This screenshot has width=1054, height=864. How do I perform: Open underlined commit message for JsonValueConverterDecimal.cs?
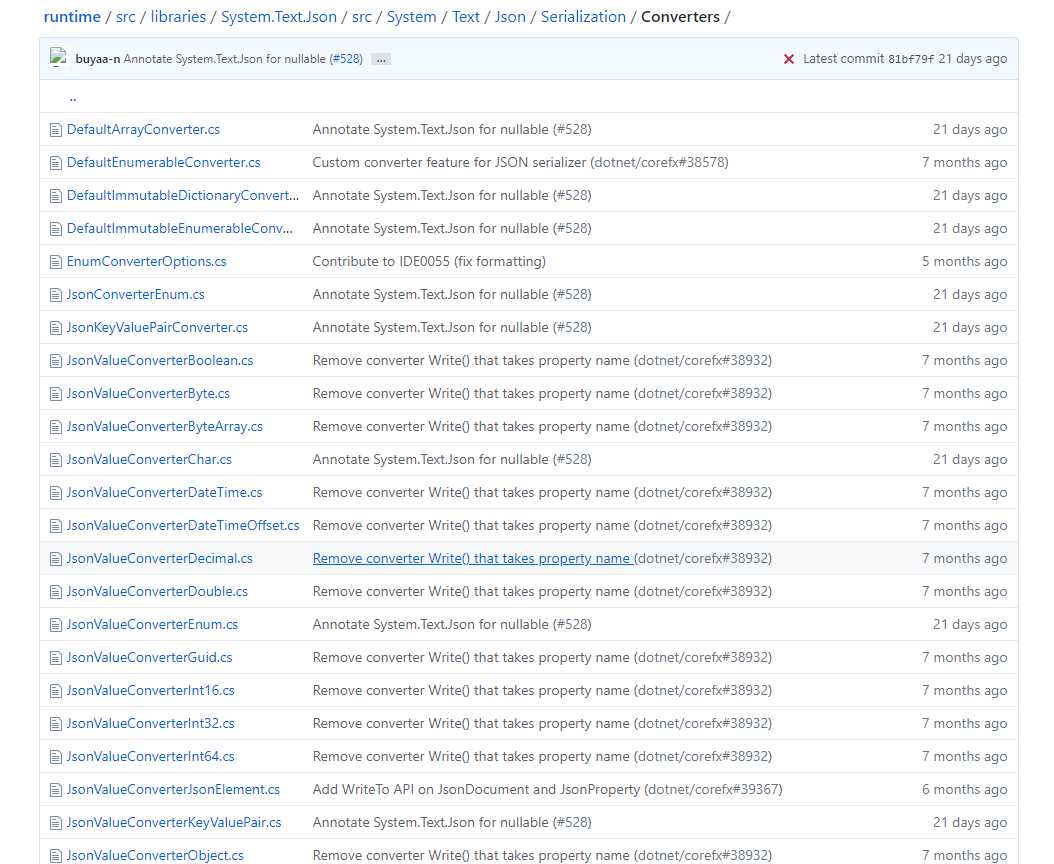tap(473, 558)
